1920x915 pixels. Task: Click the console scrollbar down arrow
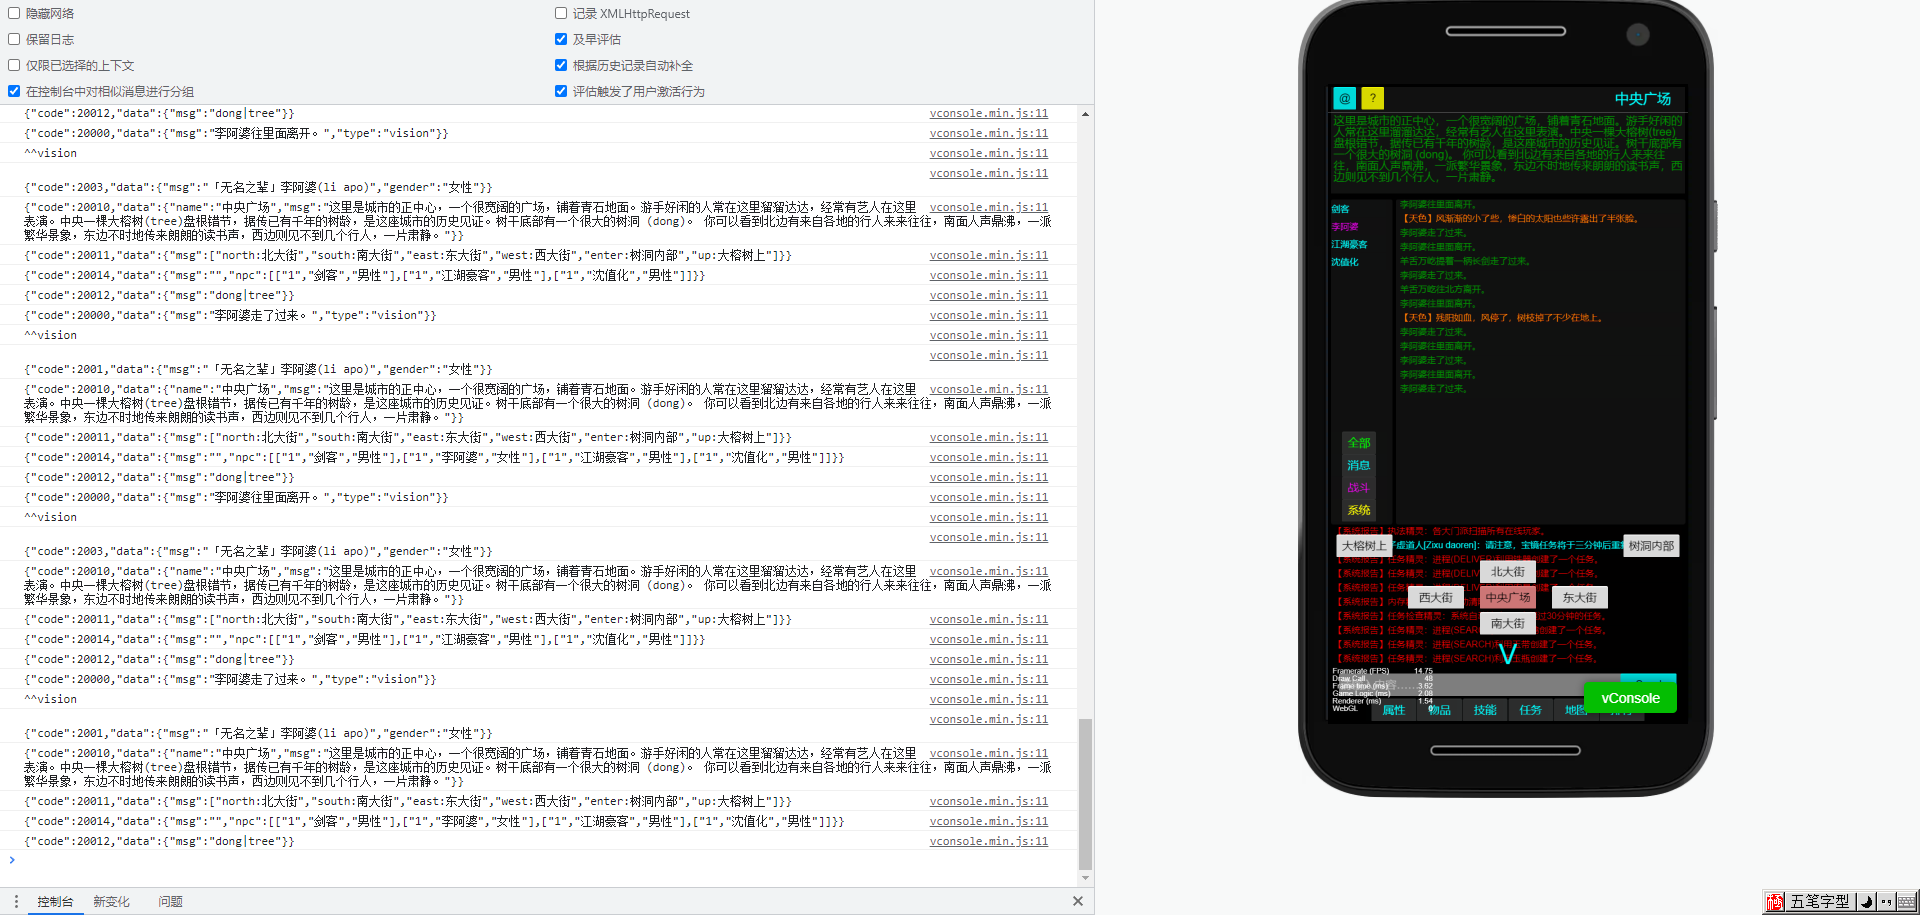pos(1085,878)
